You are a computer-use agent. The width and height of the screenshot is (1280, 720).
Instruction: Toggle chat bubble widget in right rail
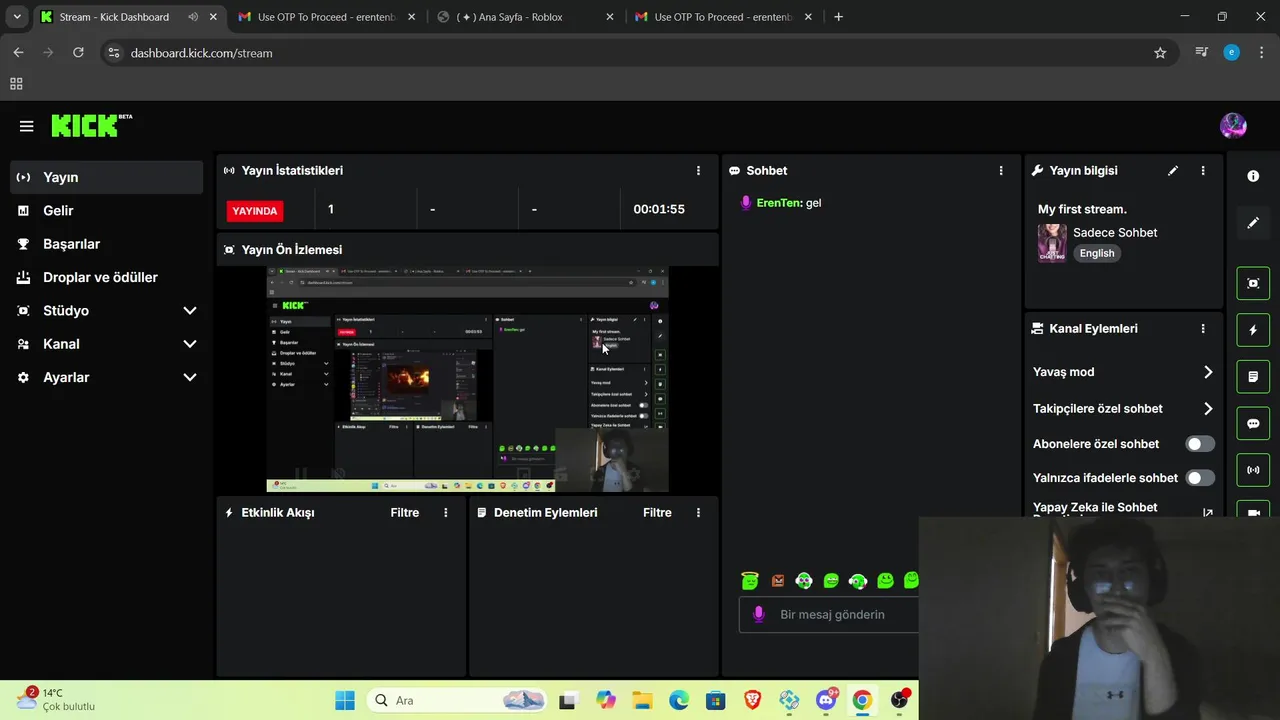1253,423
